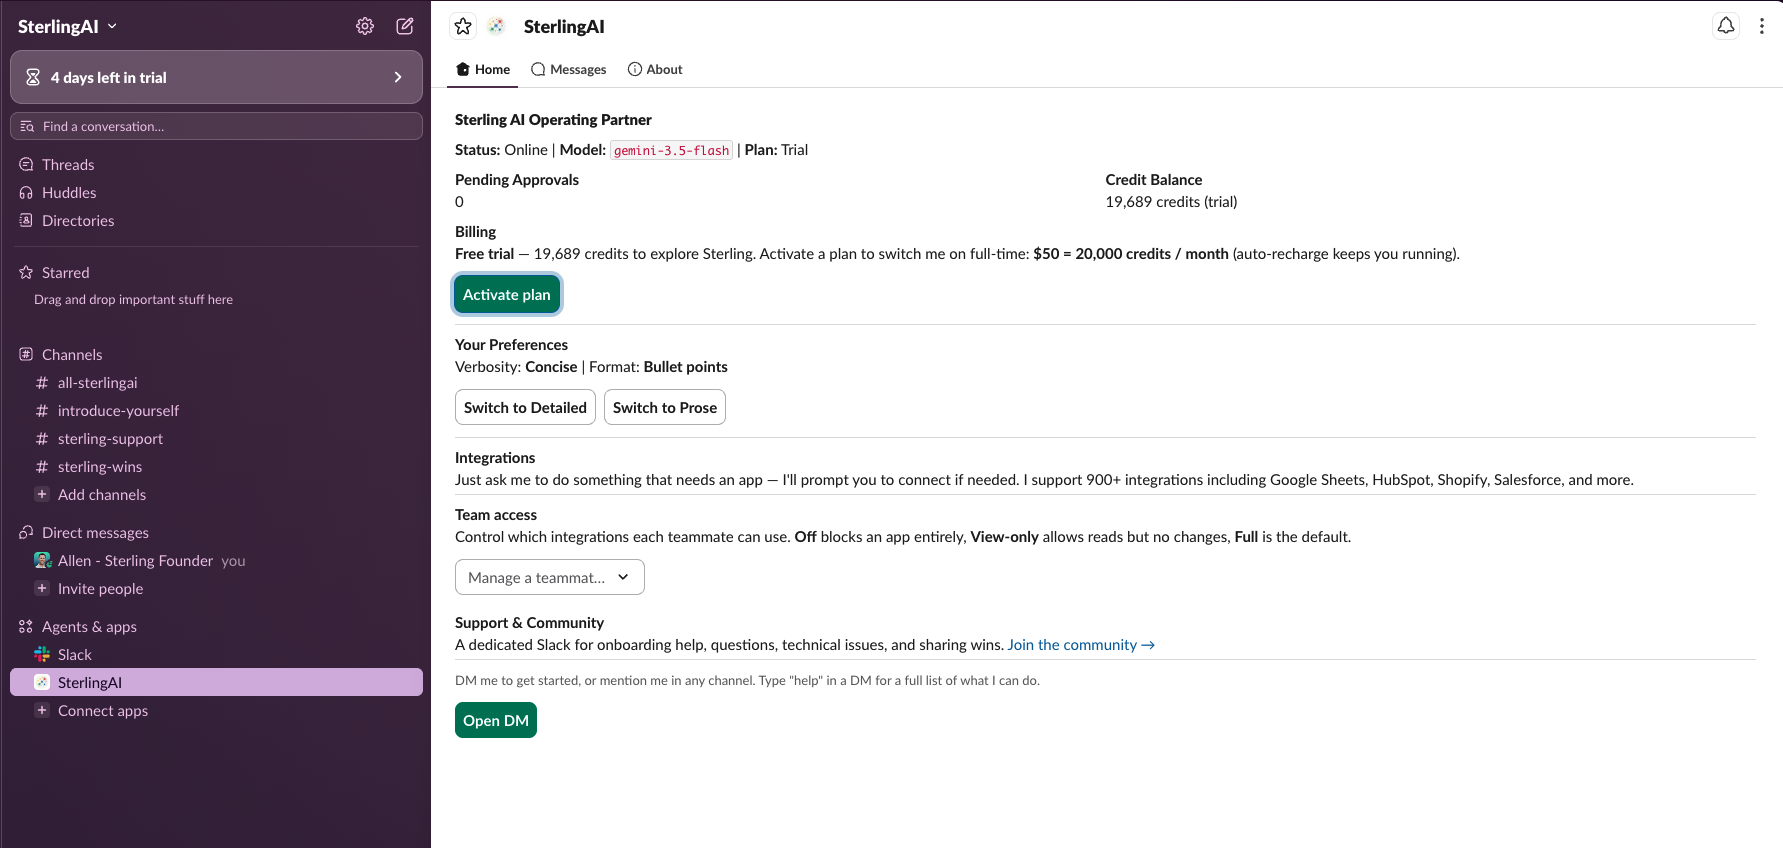Star the SterlingAI app
This screenshot has height=848, width=1783.
coord(463,26)
